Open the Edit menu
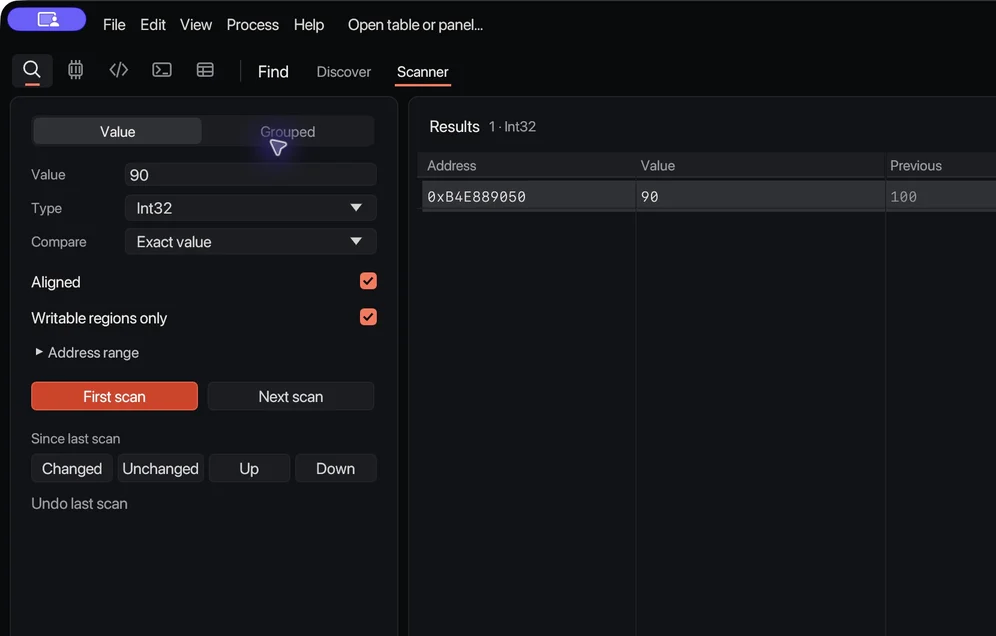Screen dimensions: 996x636 tap(153, 25)
